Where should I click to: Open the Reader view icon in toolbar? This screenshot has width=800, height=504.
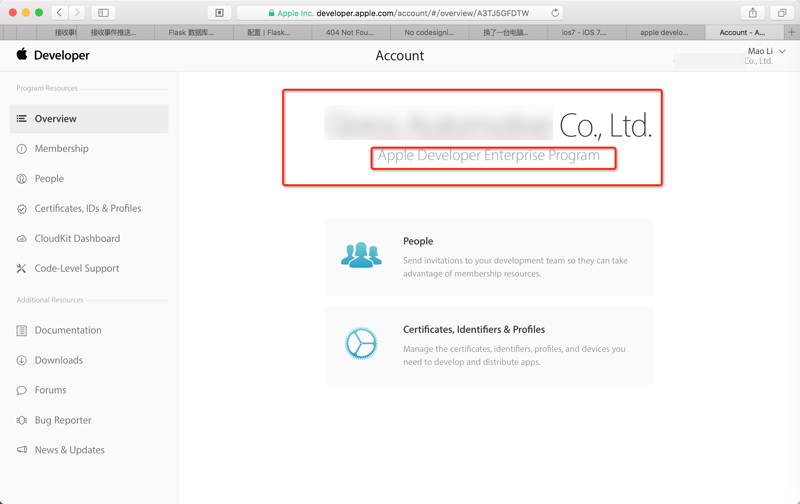[x=219, y=13]
